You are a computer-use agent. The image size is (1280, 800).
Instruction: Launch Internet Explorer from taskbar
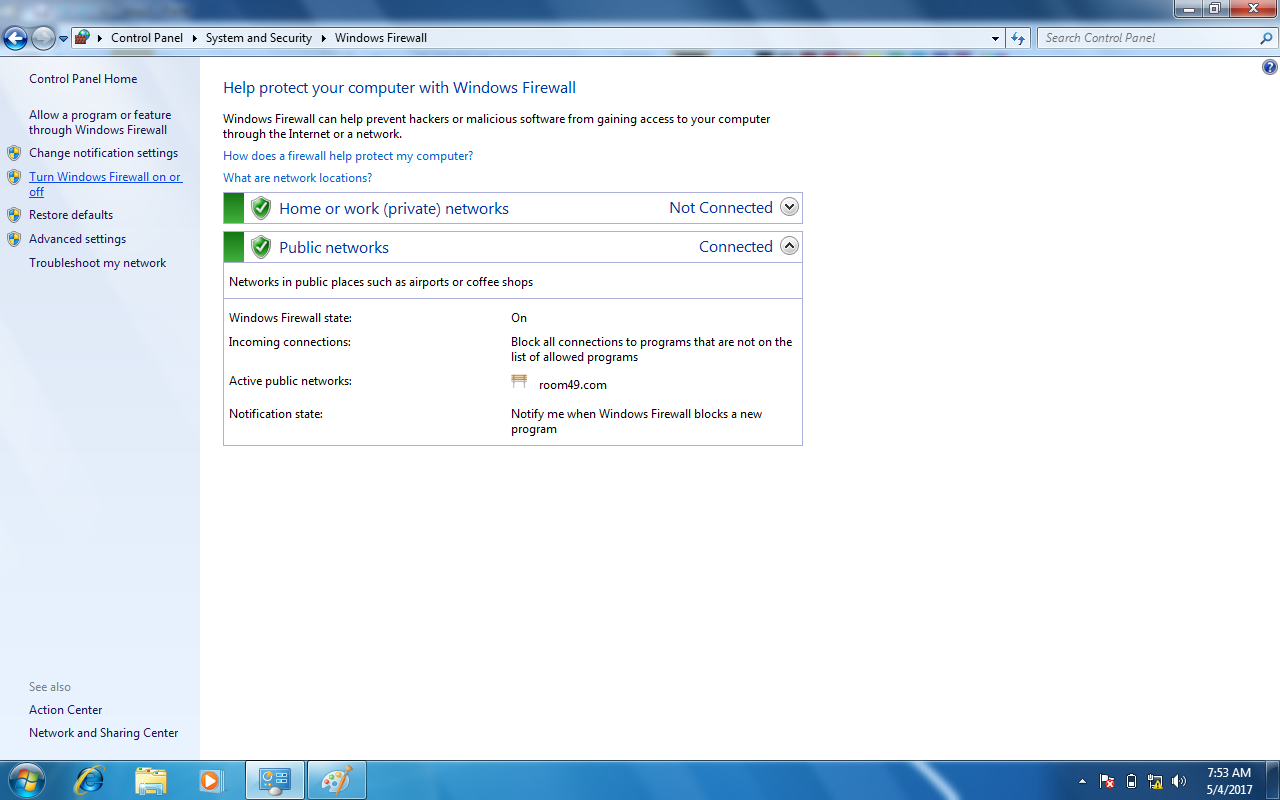click(x=89, y=780)
